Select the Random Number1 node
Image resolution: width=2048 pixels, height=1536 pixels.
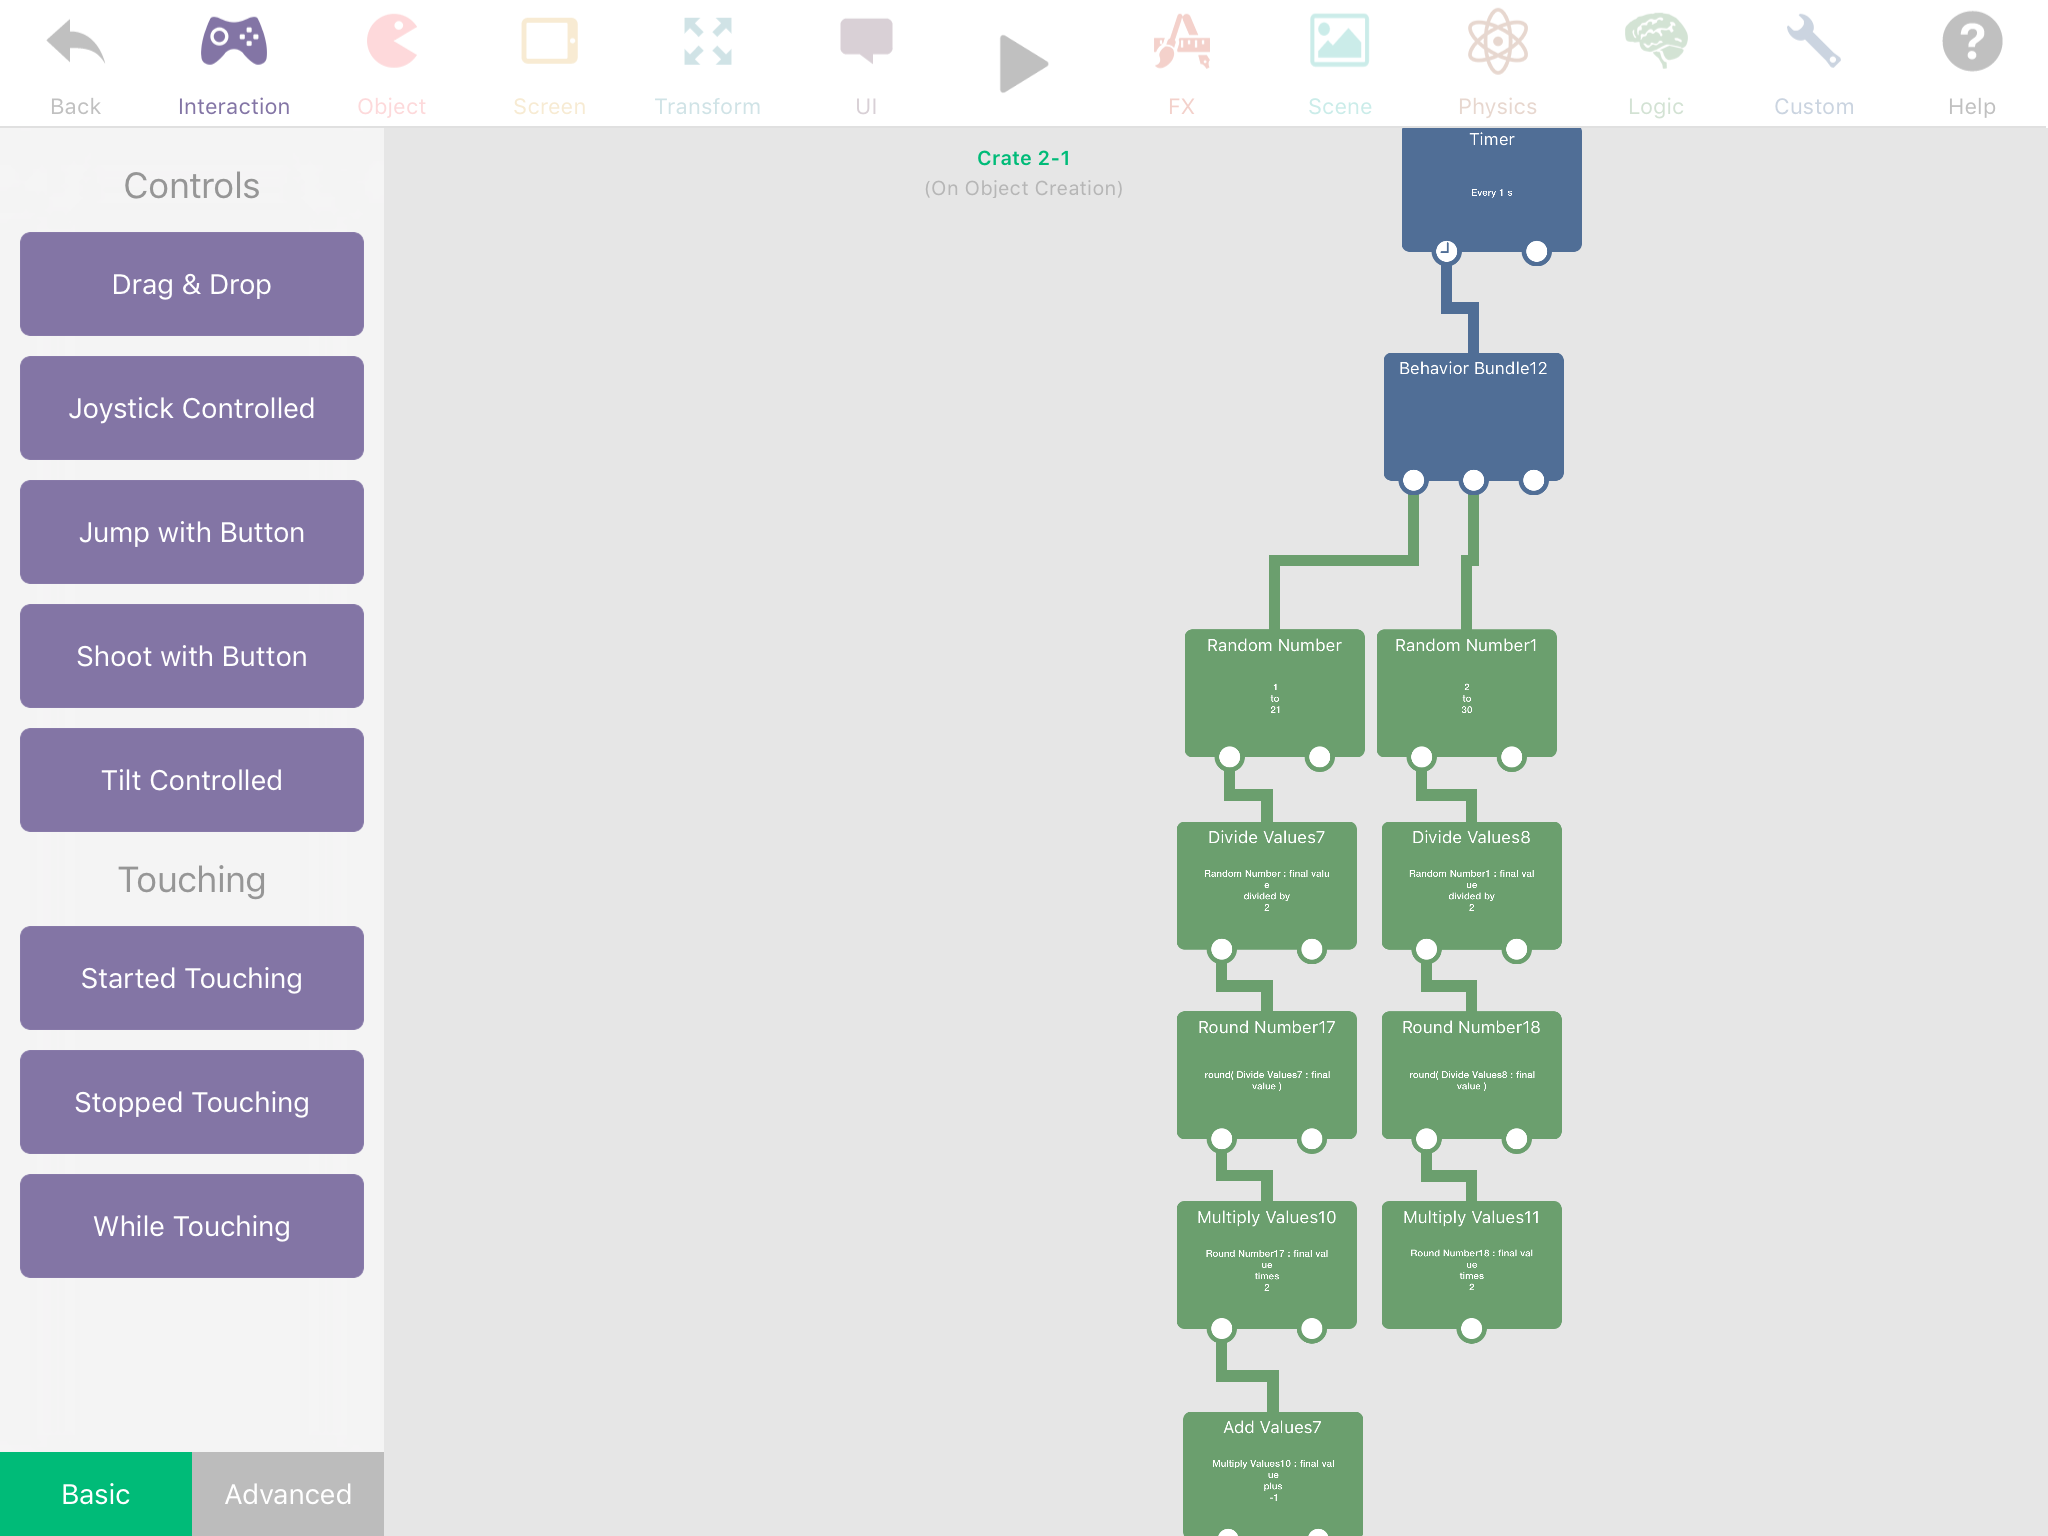pyautogui.click(x=1466, y=690)
